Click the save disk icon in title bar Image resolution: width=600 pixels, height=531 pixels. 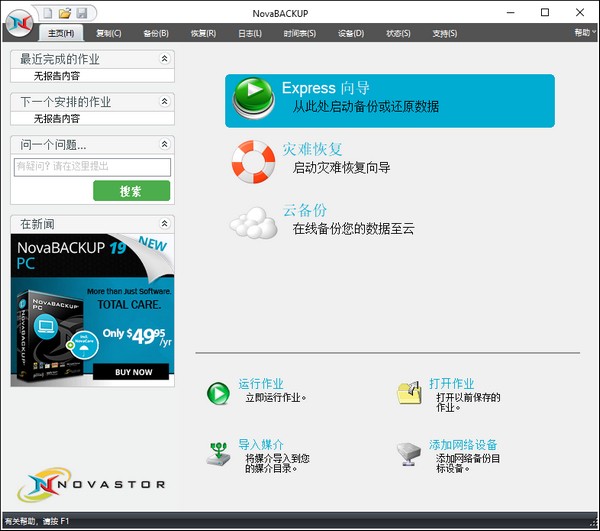[x=81, y=13]
